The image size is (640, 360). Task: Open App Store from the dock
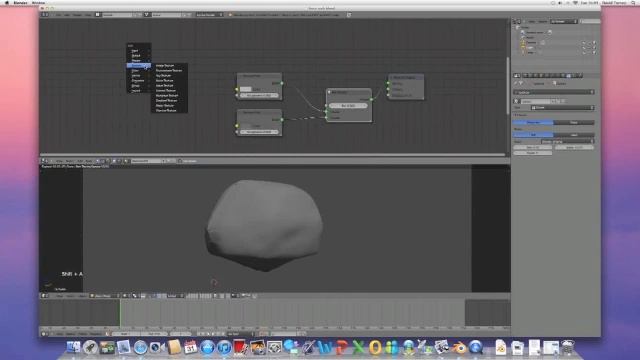(x=207, y=348)
